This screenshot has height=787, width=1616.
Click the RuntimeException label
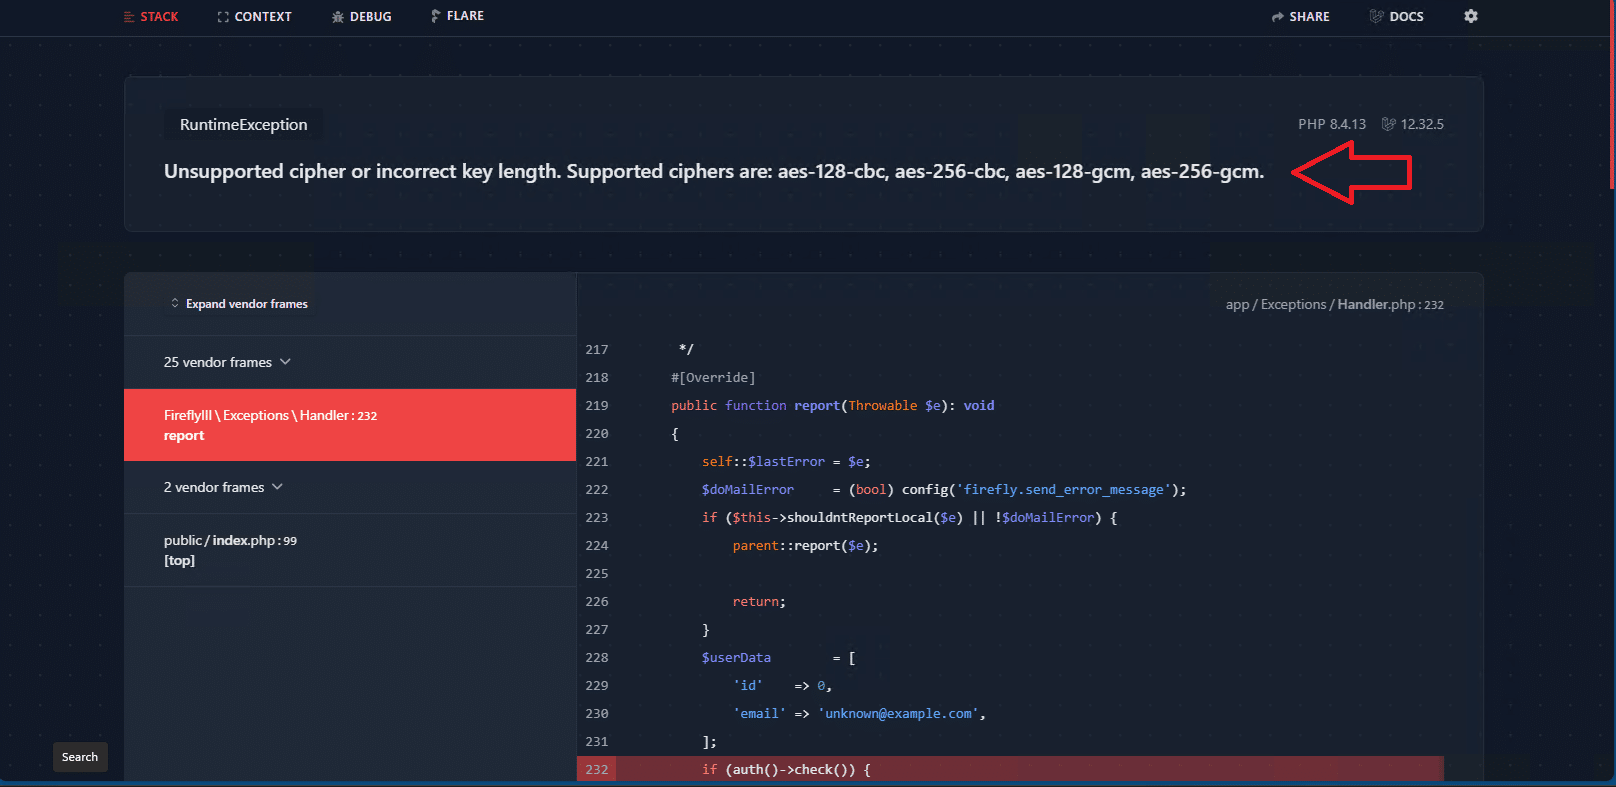(x=243, y=125)
